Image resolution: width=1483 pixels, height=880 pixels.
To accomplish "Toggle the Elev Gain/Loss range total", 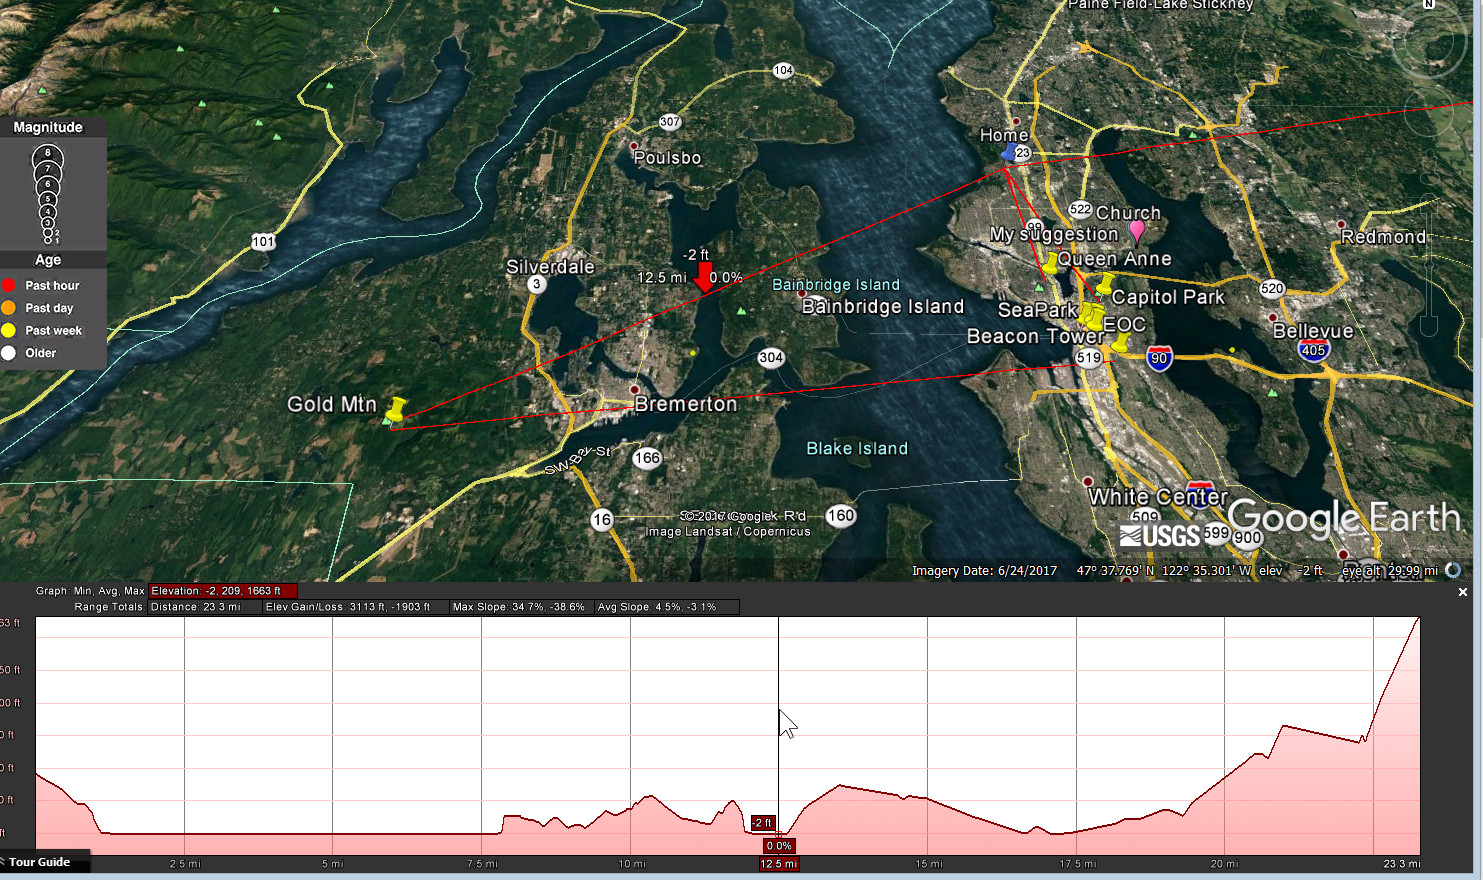I will click(x=347, y=607).
